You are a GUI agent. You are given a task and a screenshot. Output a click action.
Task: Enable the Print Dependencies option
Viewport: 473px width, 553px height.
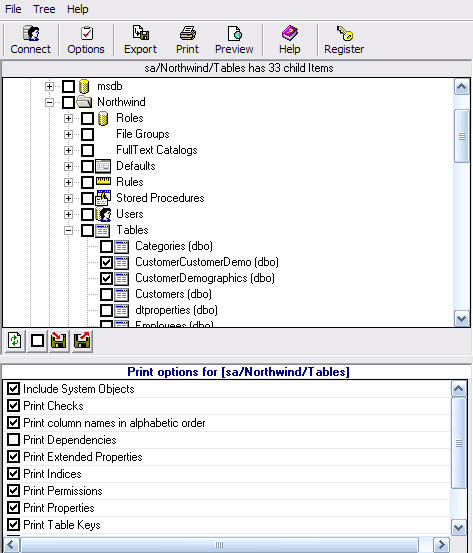(x=13, y=439)
